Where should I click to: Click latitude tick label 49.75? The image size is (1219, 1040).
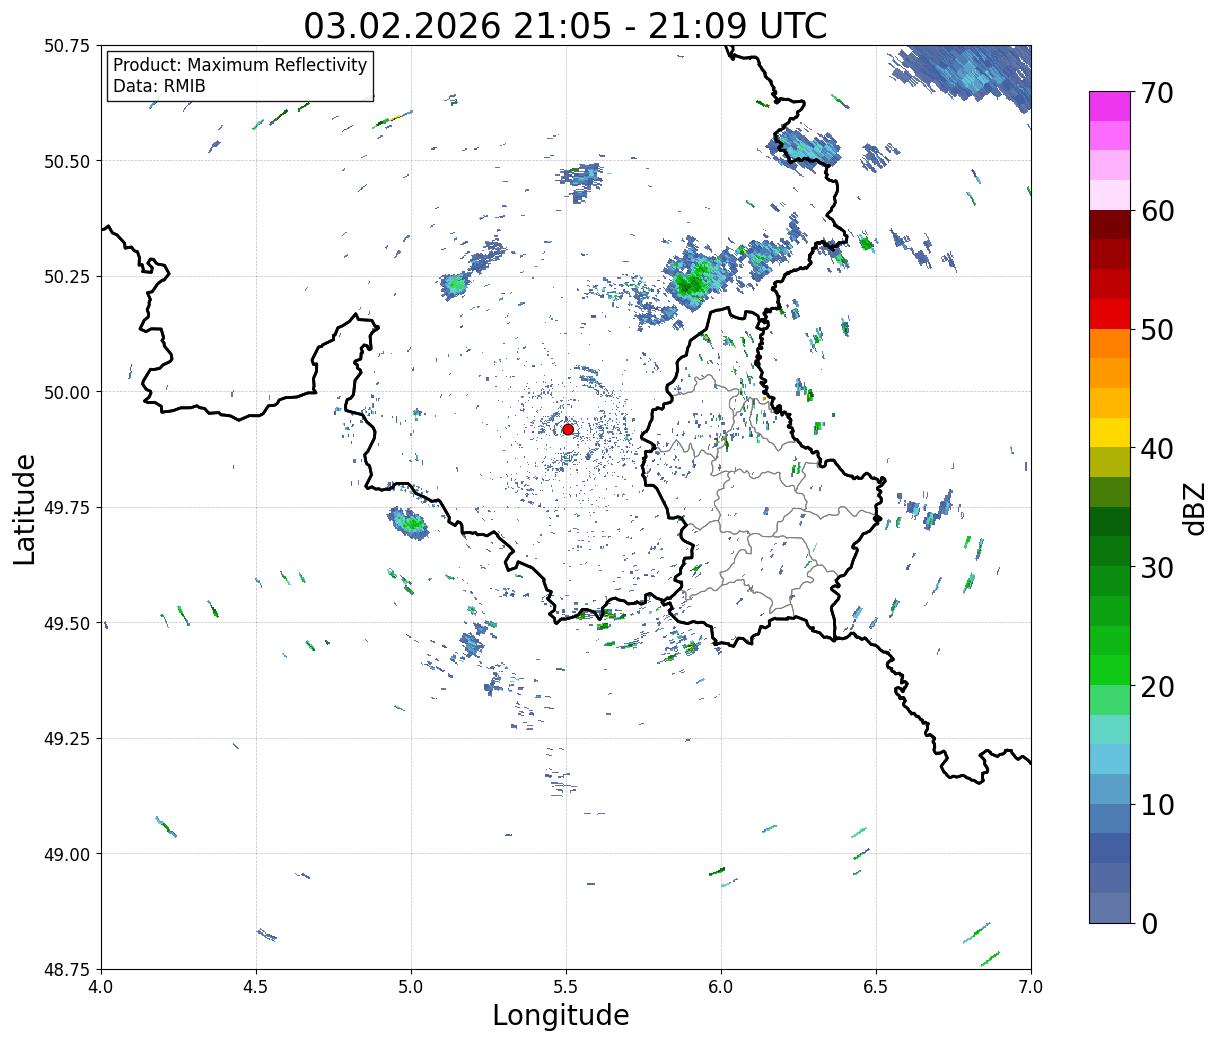tap(67, 507)
